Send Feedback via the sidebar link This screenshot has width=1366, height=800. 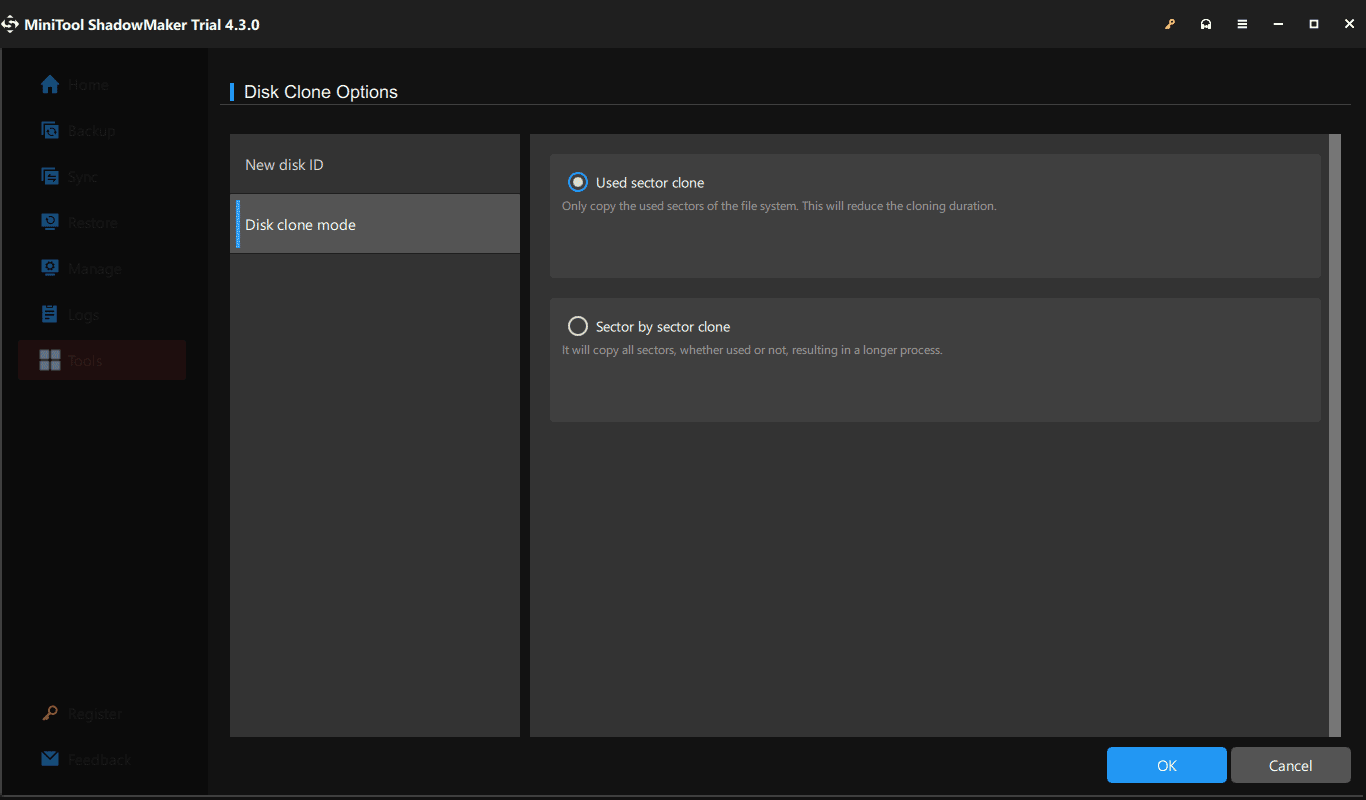tap(85, 759)
